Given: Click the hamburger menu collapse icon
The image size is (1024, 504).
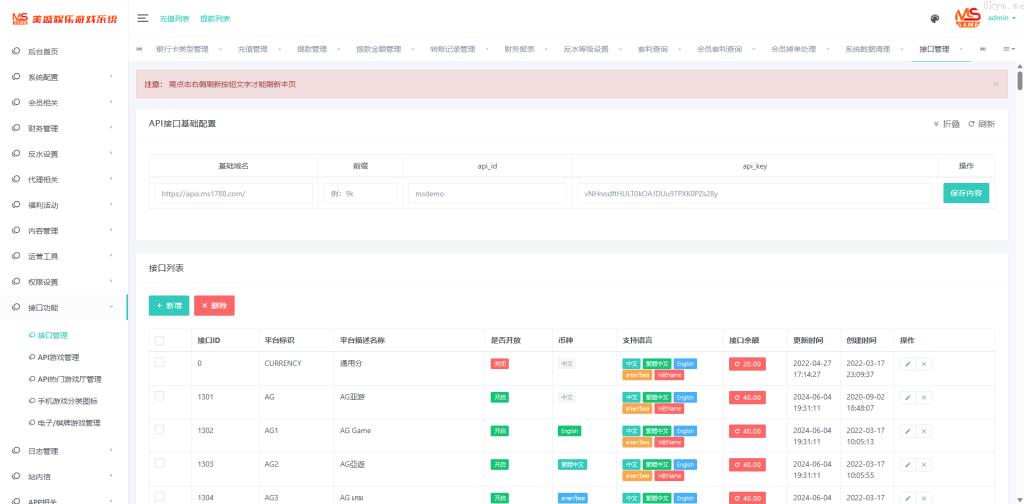Looking at the screenshot, I should [x=143, y=18].
